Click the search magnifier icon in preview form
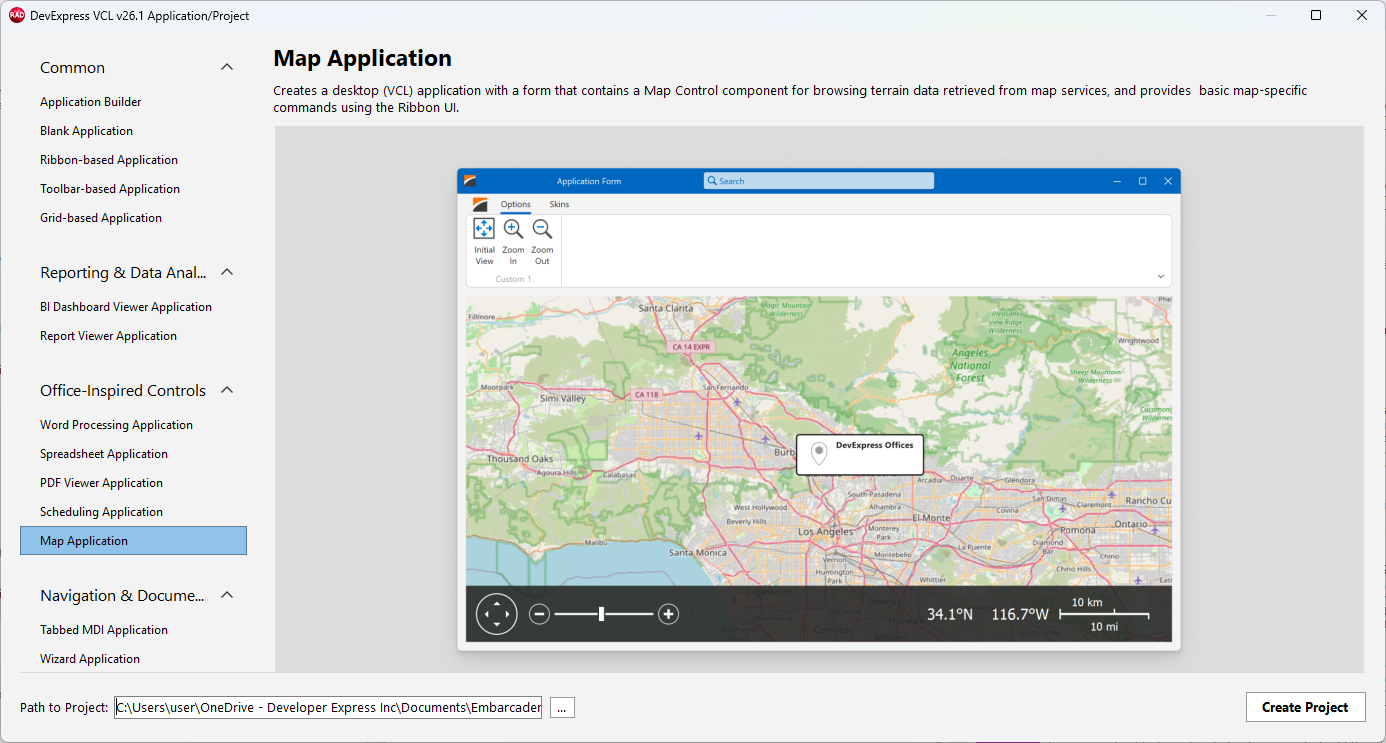The image size is (1386, 743). coord(712,181)
